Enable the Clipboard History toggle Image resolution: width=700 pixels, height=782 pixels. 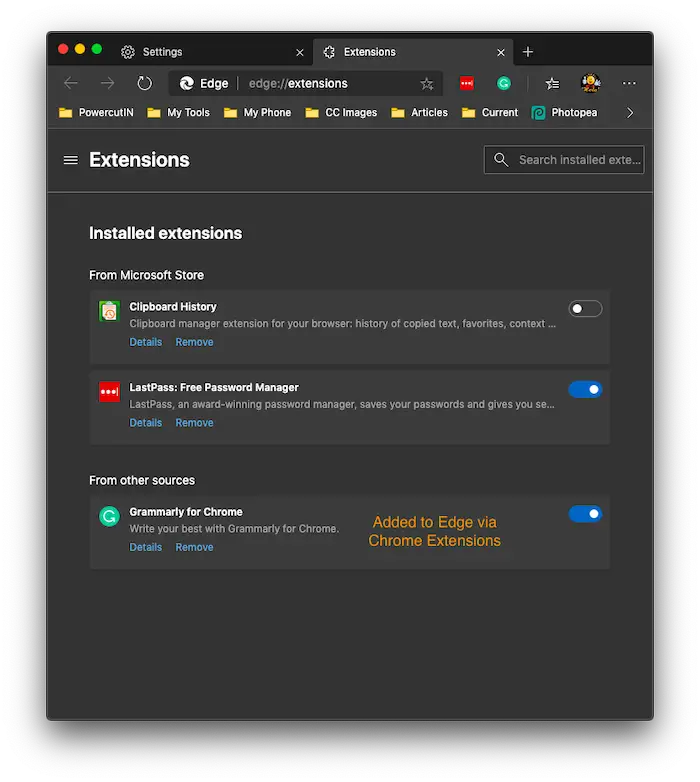click(585, 309)
